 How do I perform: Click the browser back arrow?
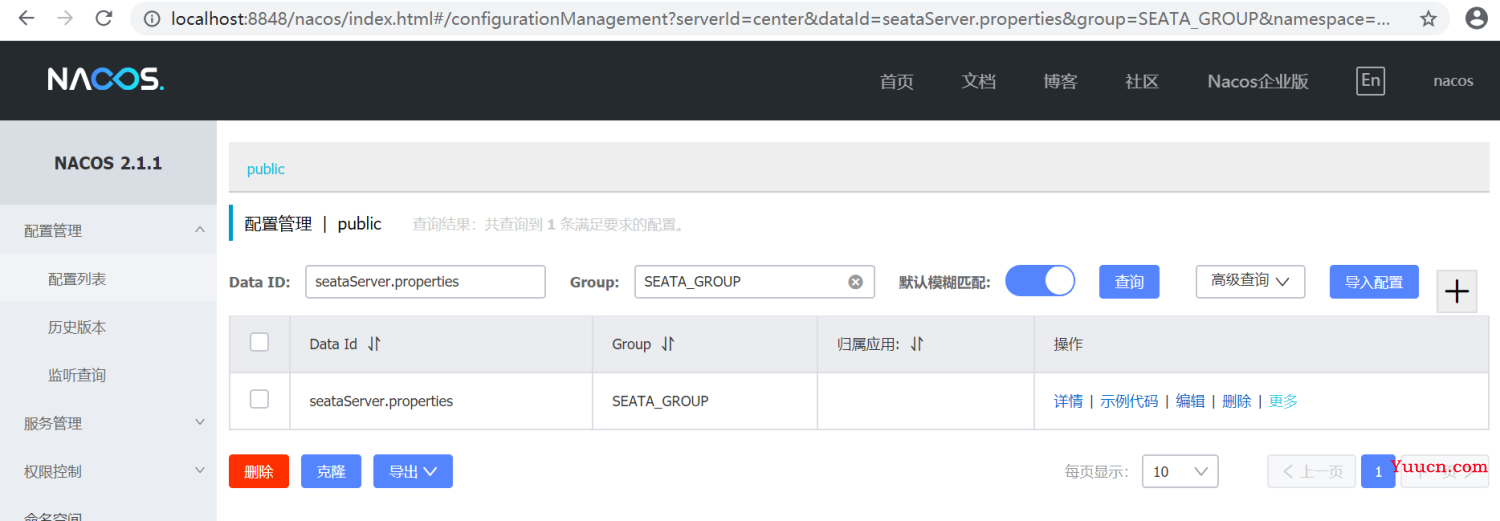[27, 18]
